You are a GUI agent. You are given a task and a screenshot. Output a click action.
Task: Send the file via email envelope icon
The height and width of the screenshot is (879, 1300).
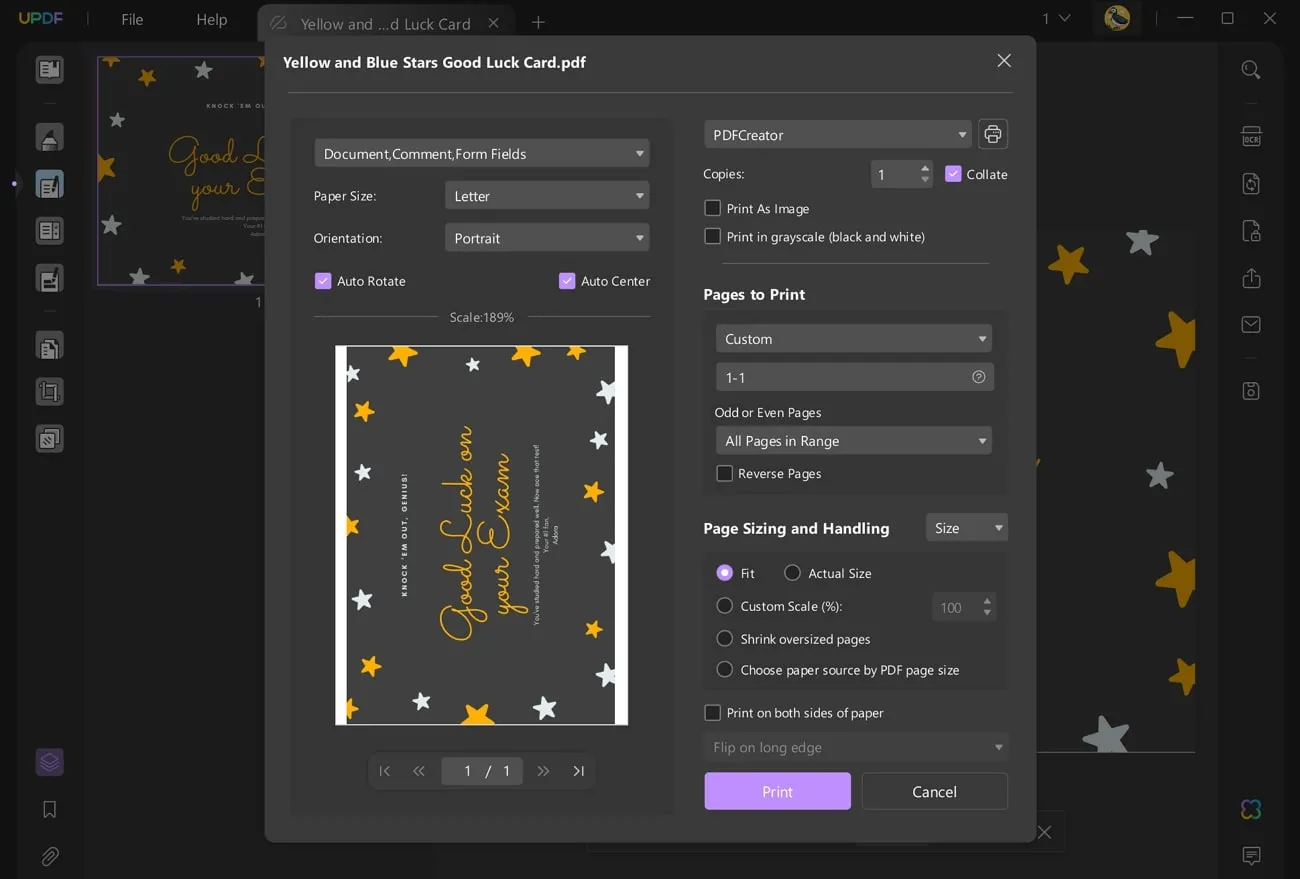pos(1251,325)
